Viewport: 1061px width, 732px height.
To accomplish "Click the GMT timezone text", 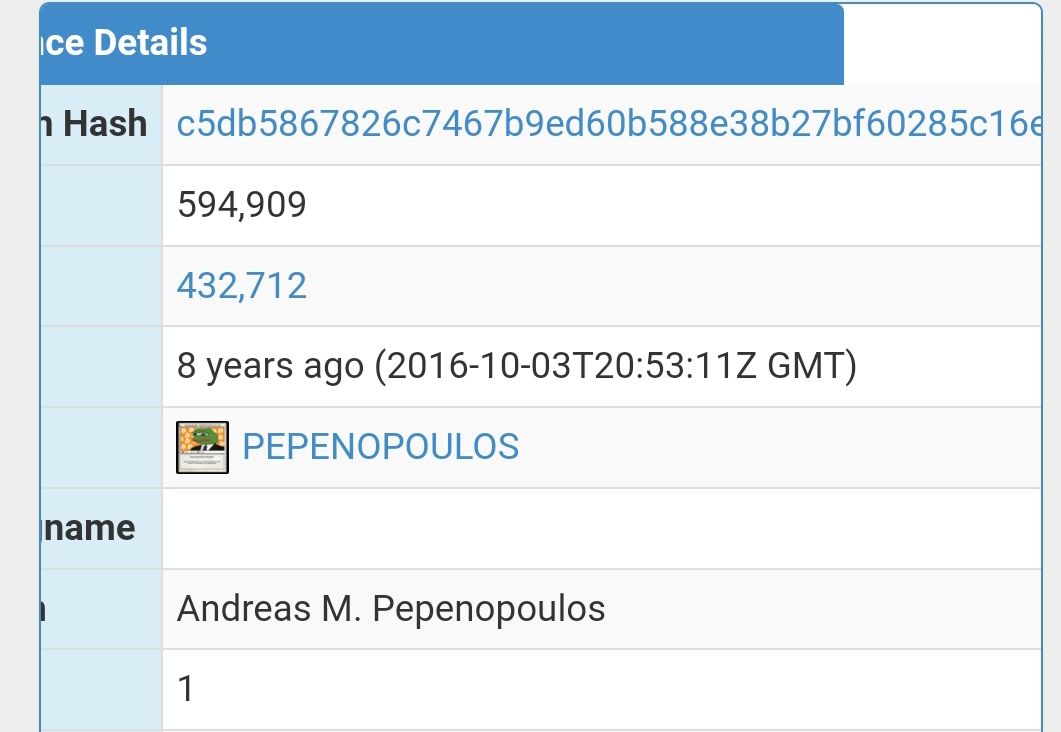I will (805, 366).
